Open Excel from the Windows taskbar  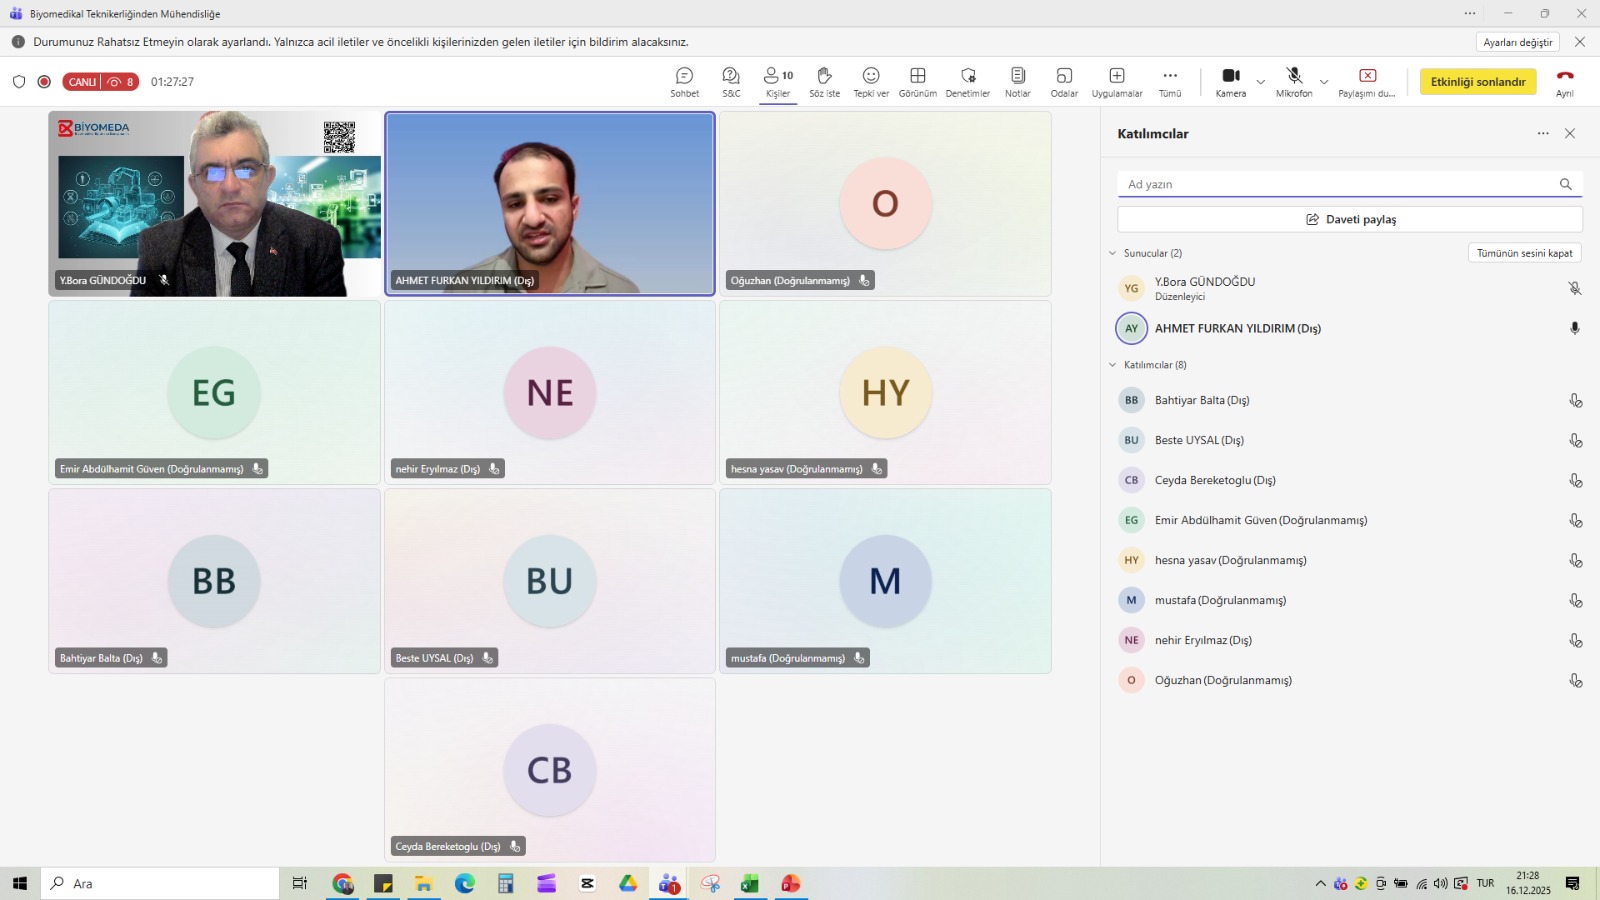[750, 884]
